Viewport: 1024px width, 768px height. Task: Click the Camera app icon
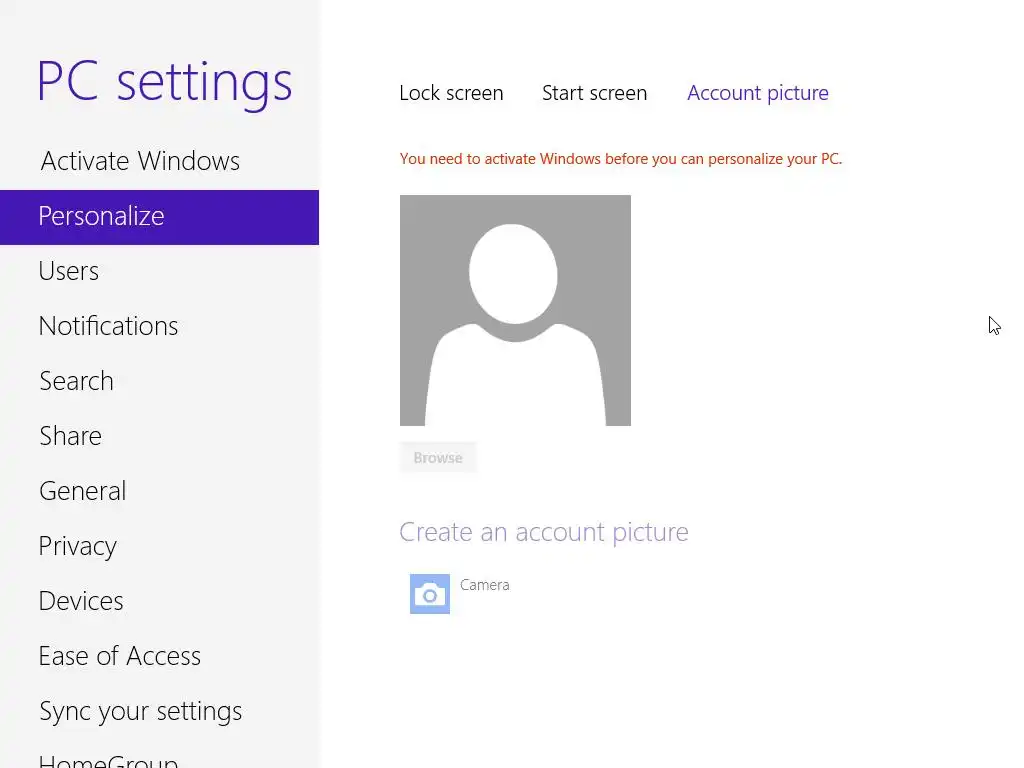[430, 594]
